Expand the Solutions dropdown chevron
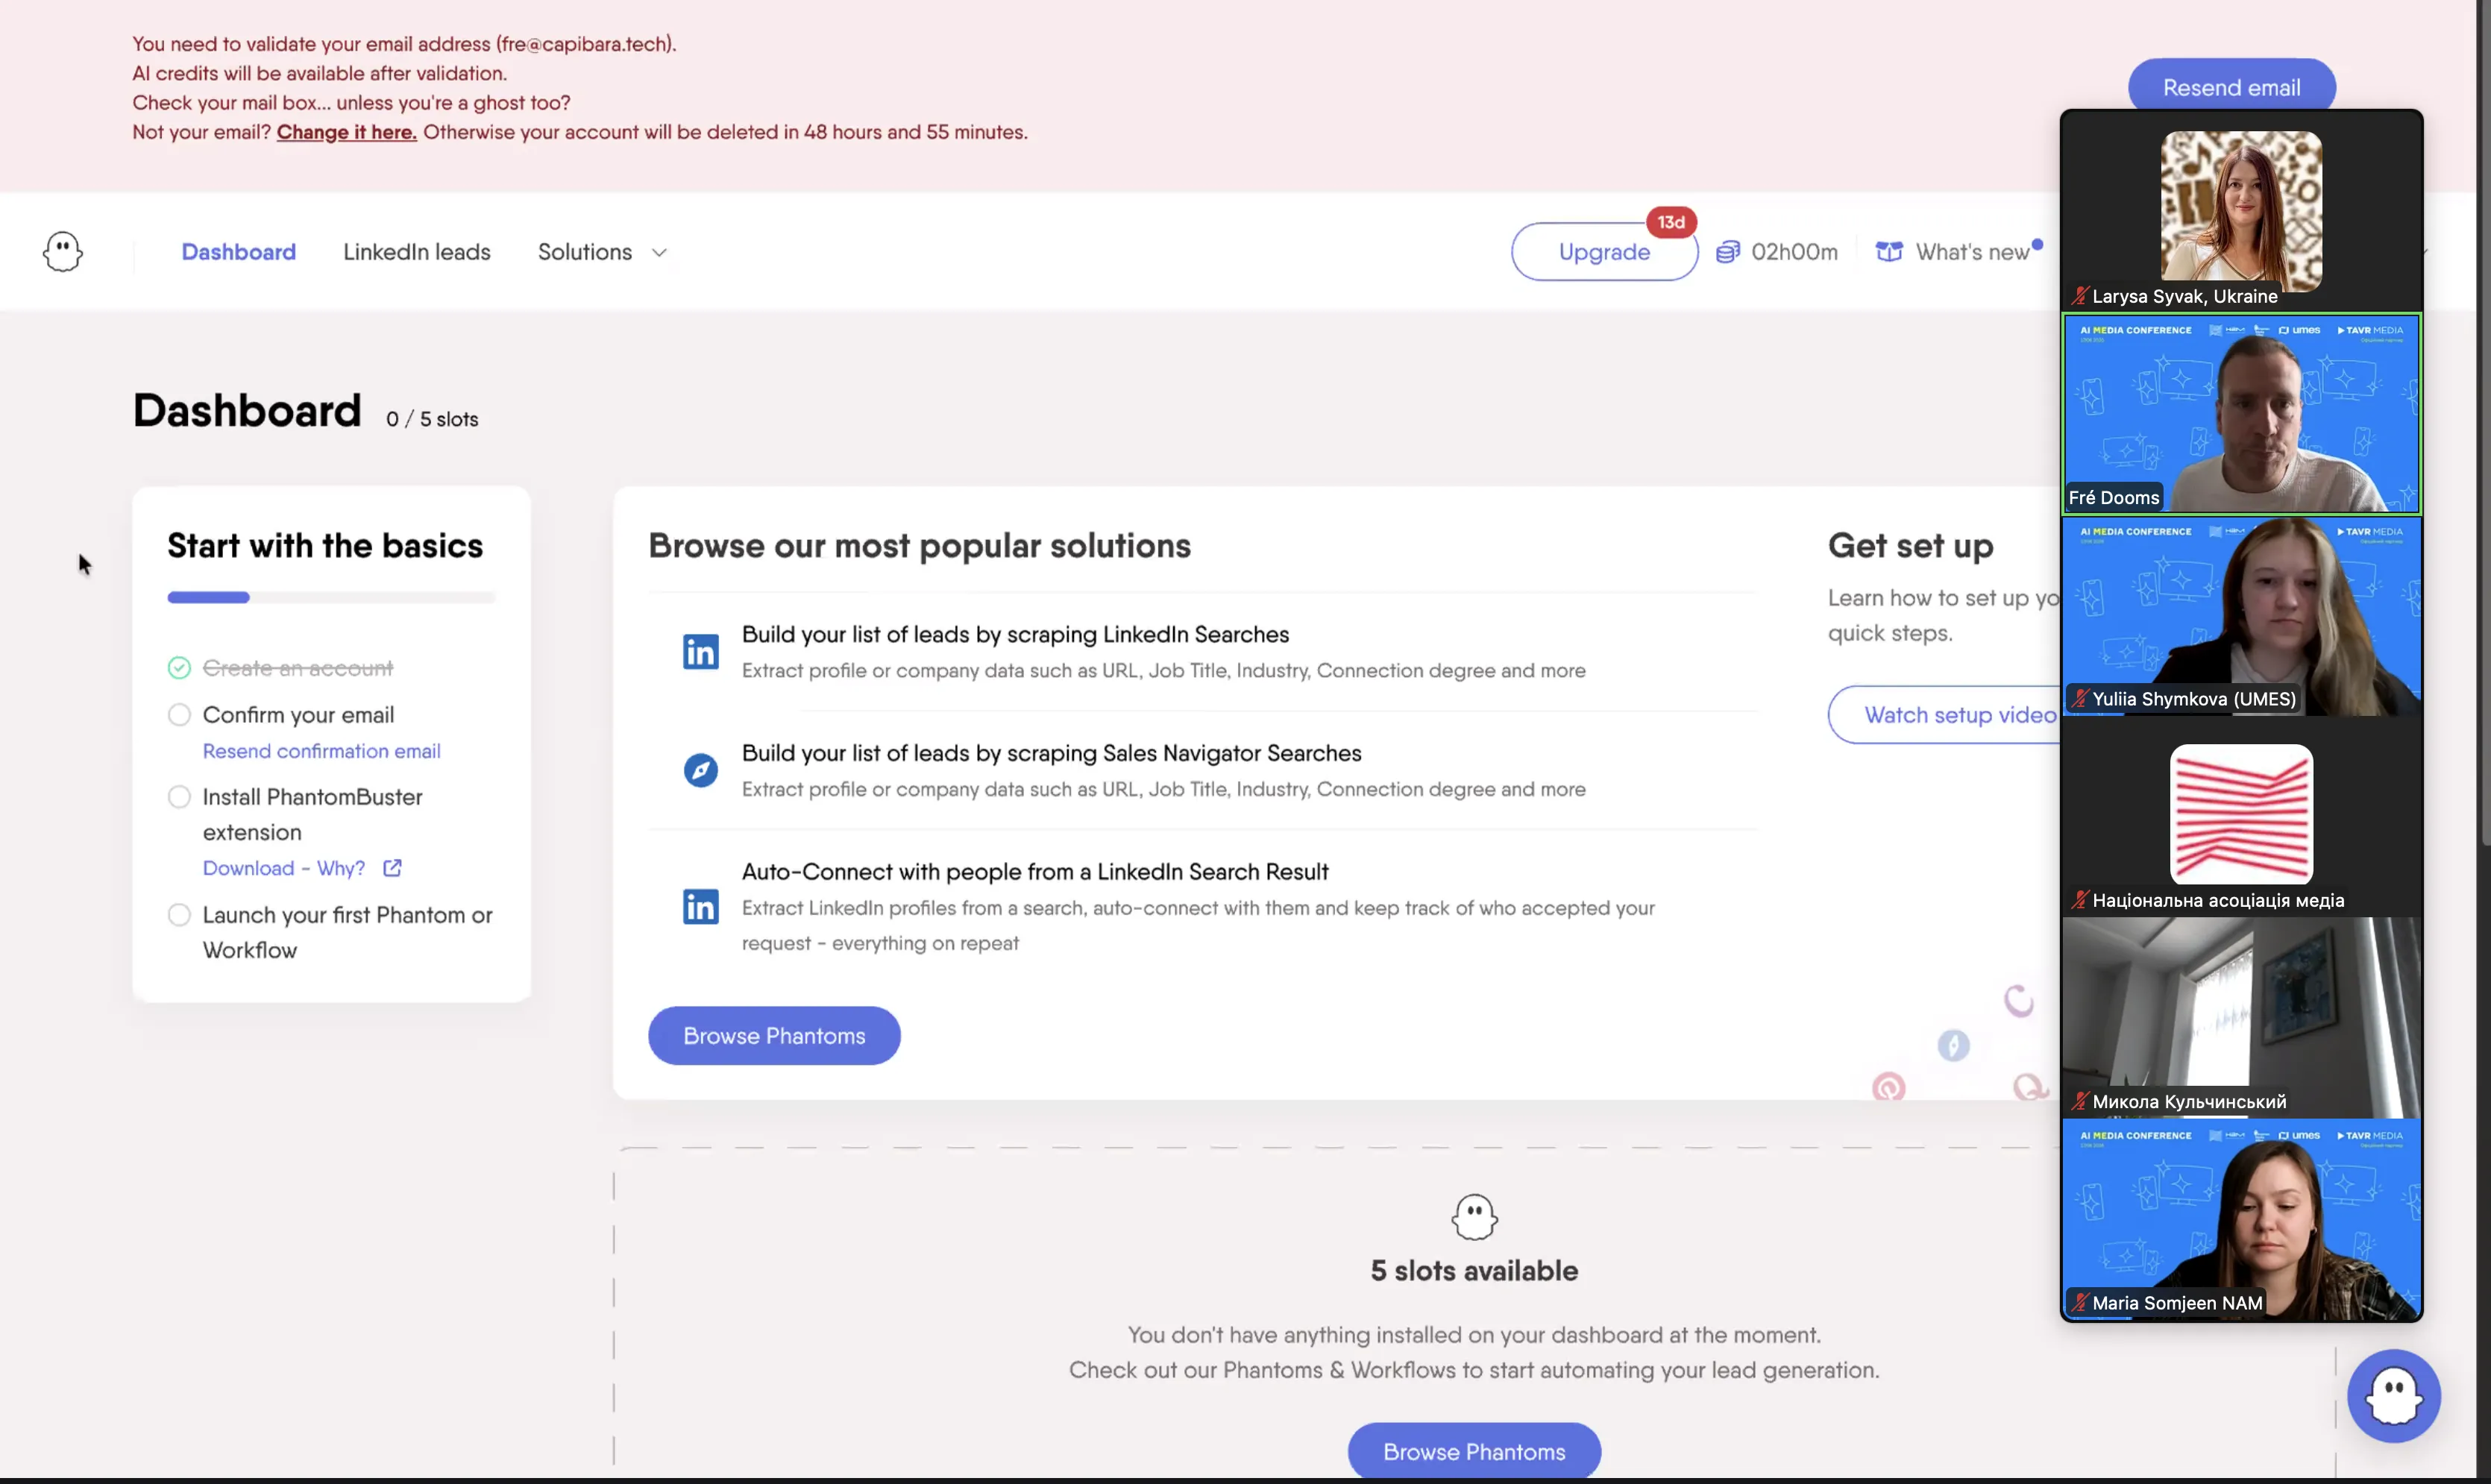This screenshot has height=1484, width=2491. [659, 253]
